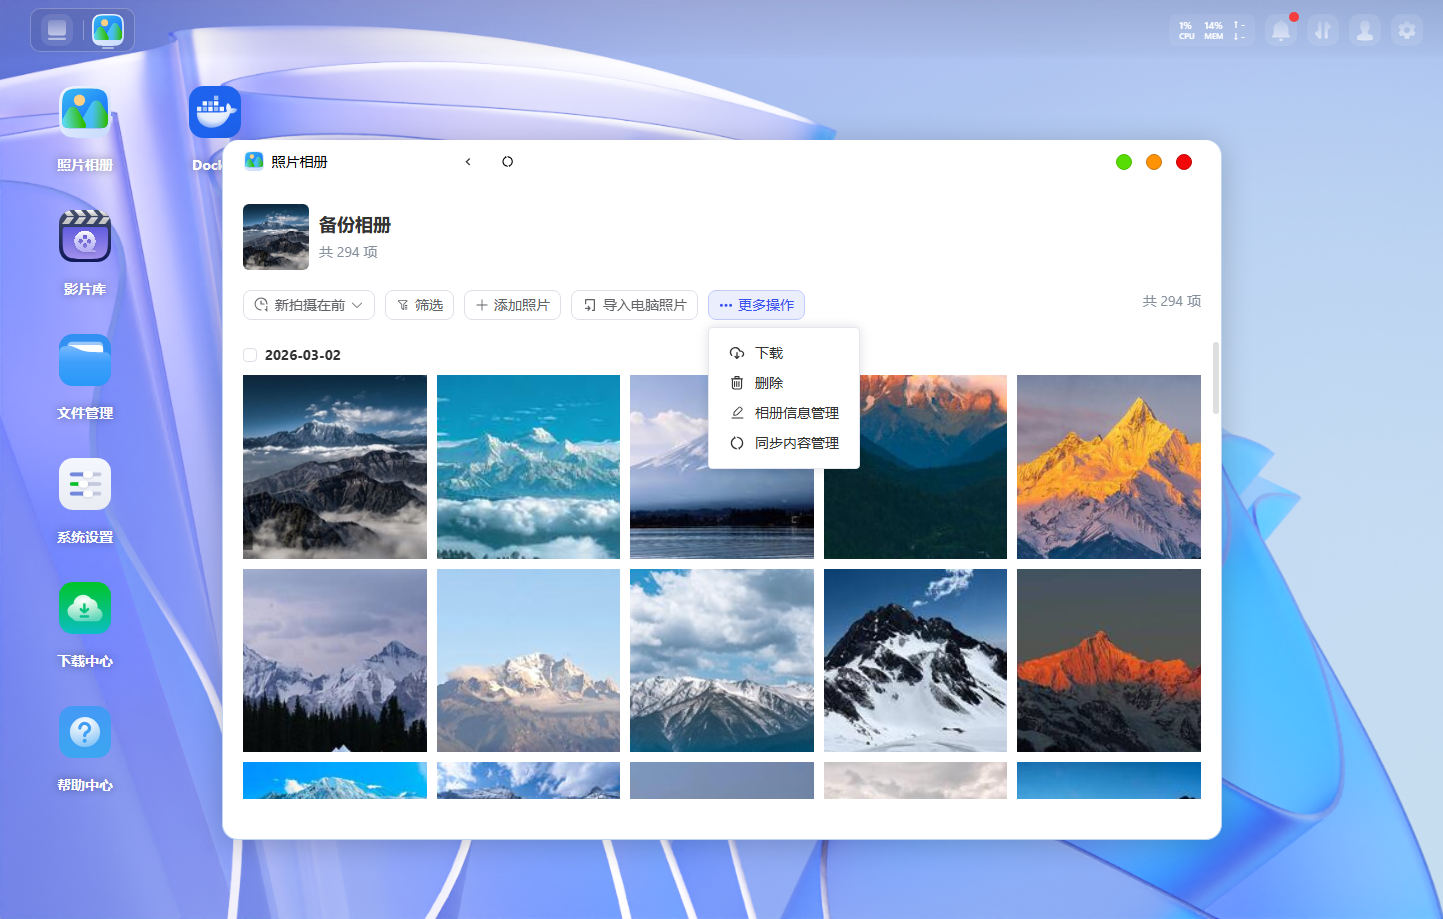Launch the Docker desktop icon
The image size is (1443, 919).
(215, 112)
